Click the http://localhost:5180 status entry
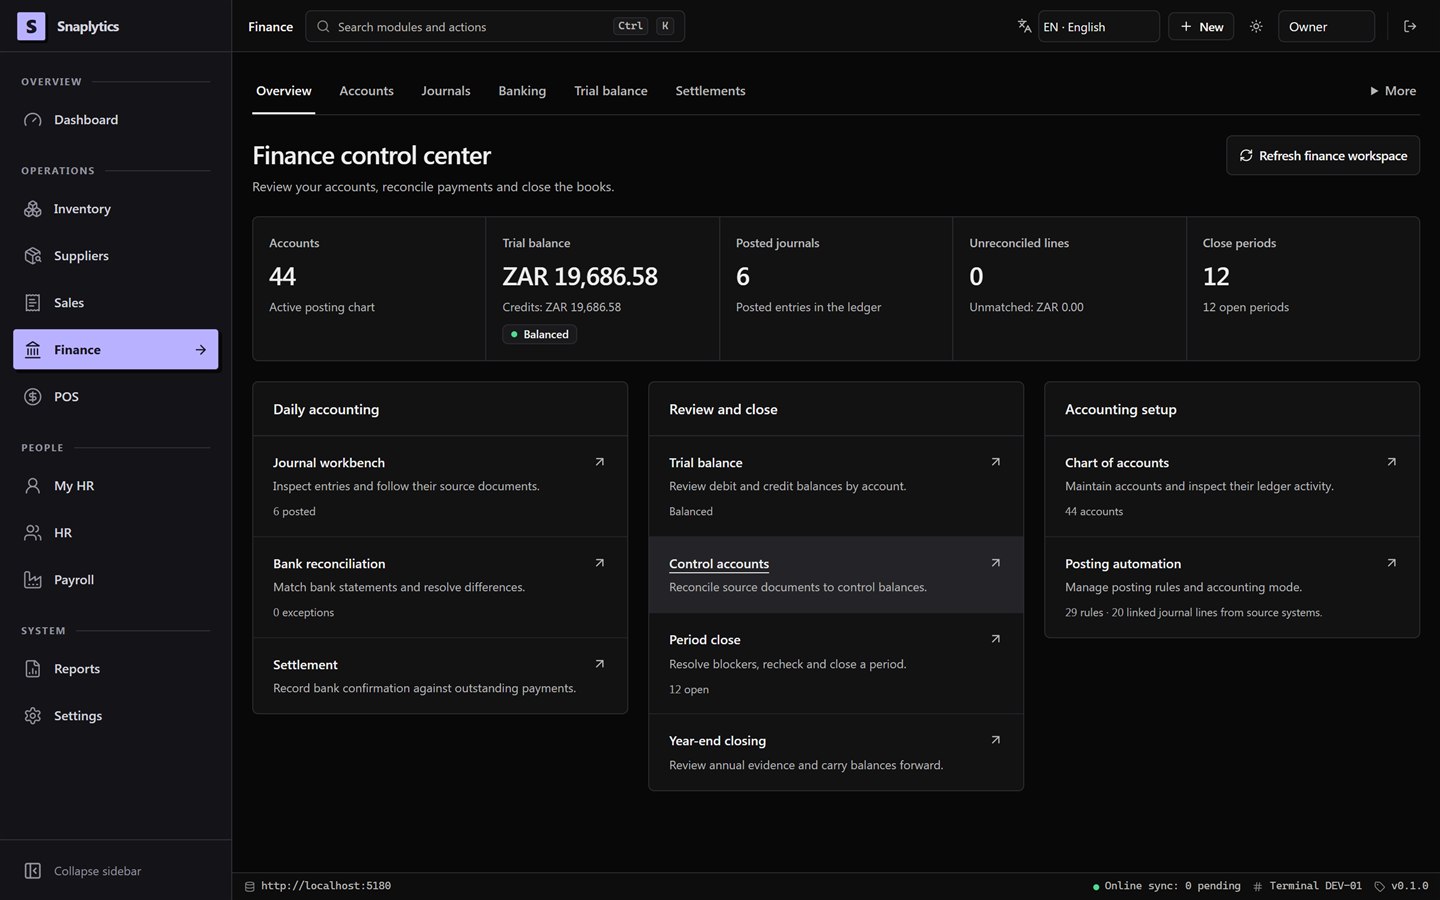Screen dimensions: 1440x900 pos(318,886)
